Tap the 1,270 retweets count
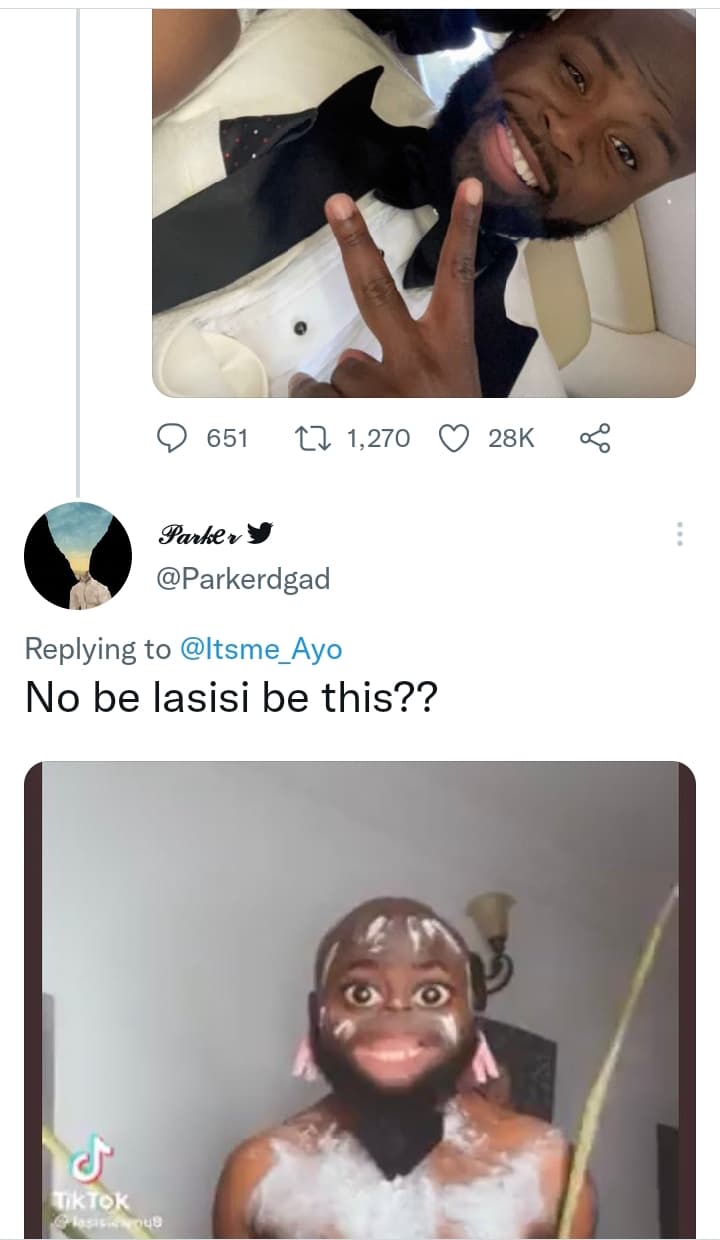The width and height of the screenshot is (720, 1240). point(378,438)
